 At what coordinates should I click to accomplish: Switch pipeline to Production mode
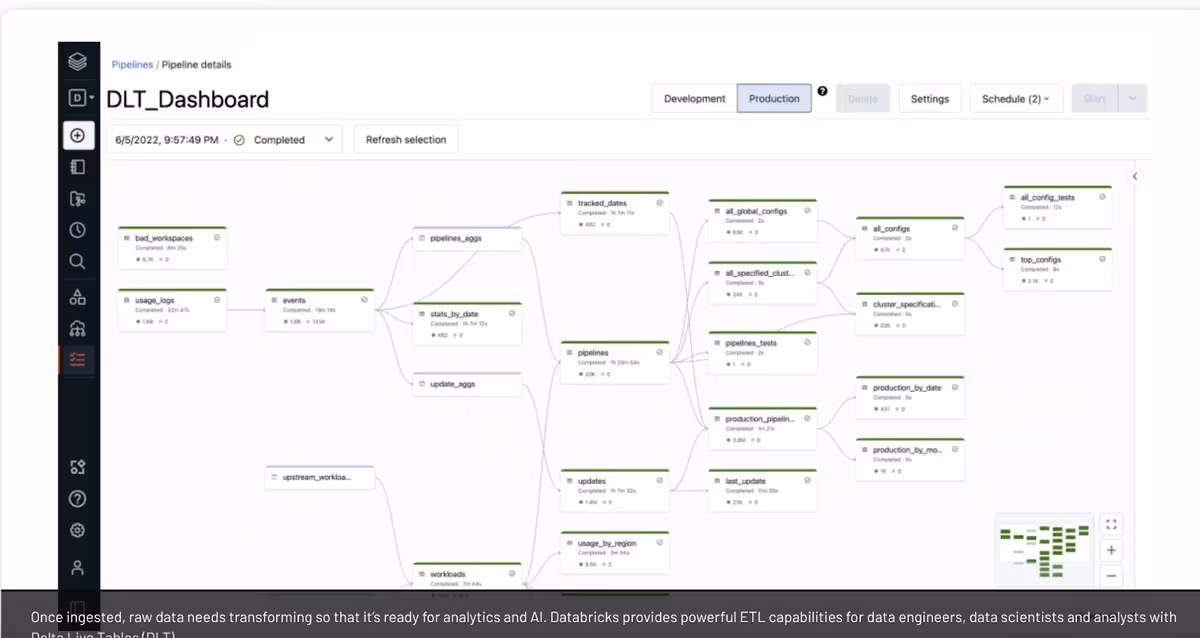pos(774,98)
